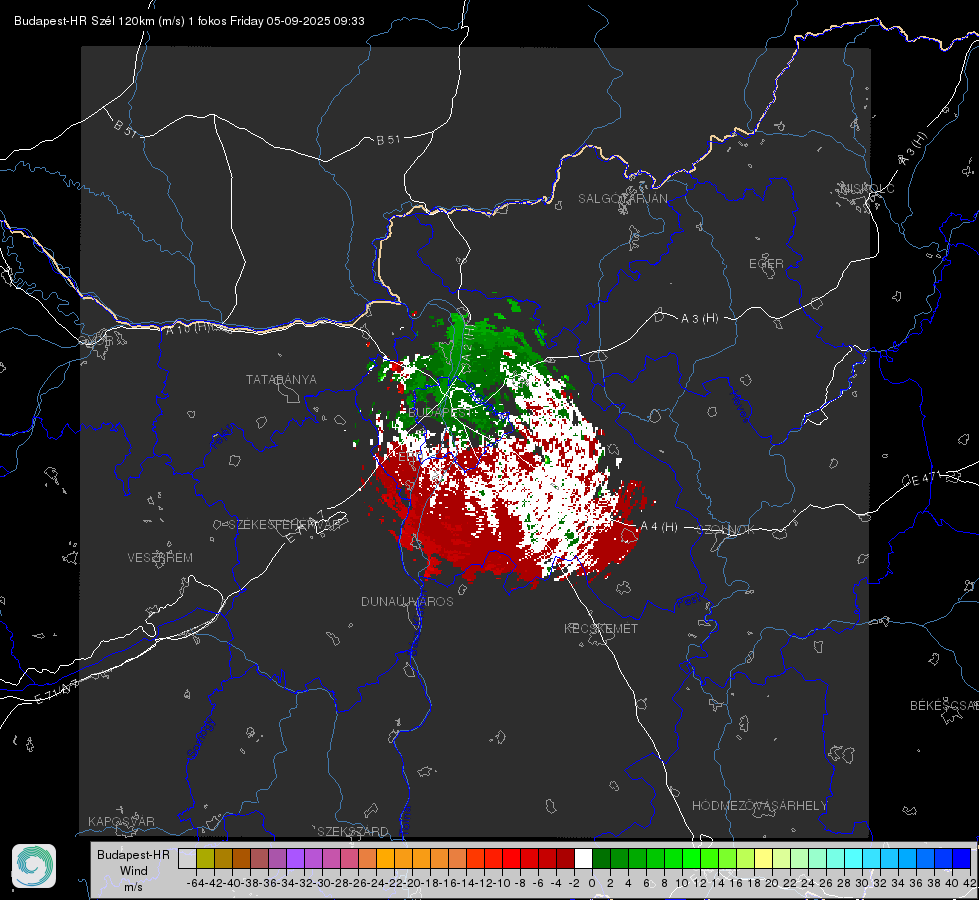Click the DUNAÚJVÁROS city label
This screenshot has height=900, width=979.
click(x=407, y=601)
